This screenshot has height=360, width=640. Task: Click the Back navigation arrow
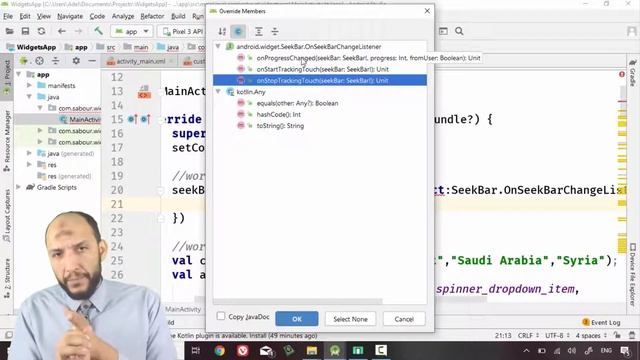[62, 31]
